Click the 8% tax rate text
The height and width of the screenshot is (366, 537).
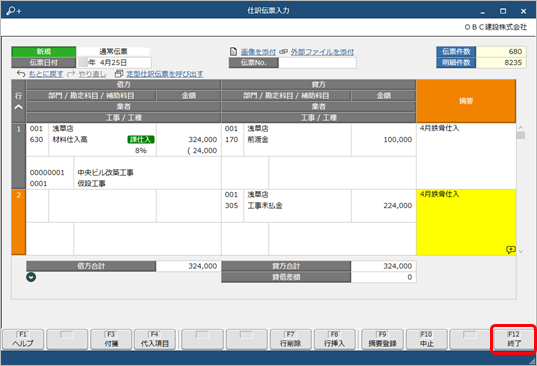(x=141, y=151)
